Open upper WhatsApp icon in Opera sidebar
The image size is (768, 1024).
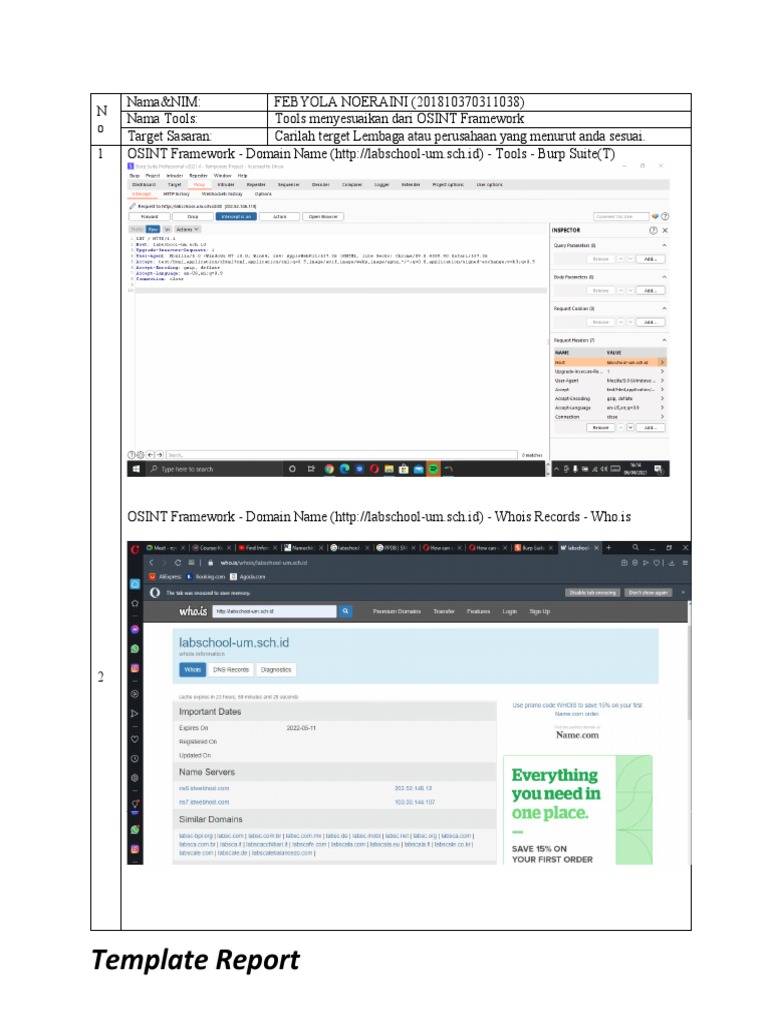pyautogui.click(x=135, y=649)
